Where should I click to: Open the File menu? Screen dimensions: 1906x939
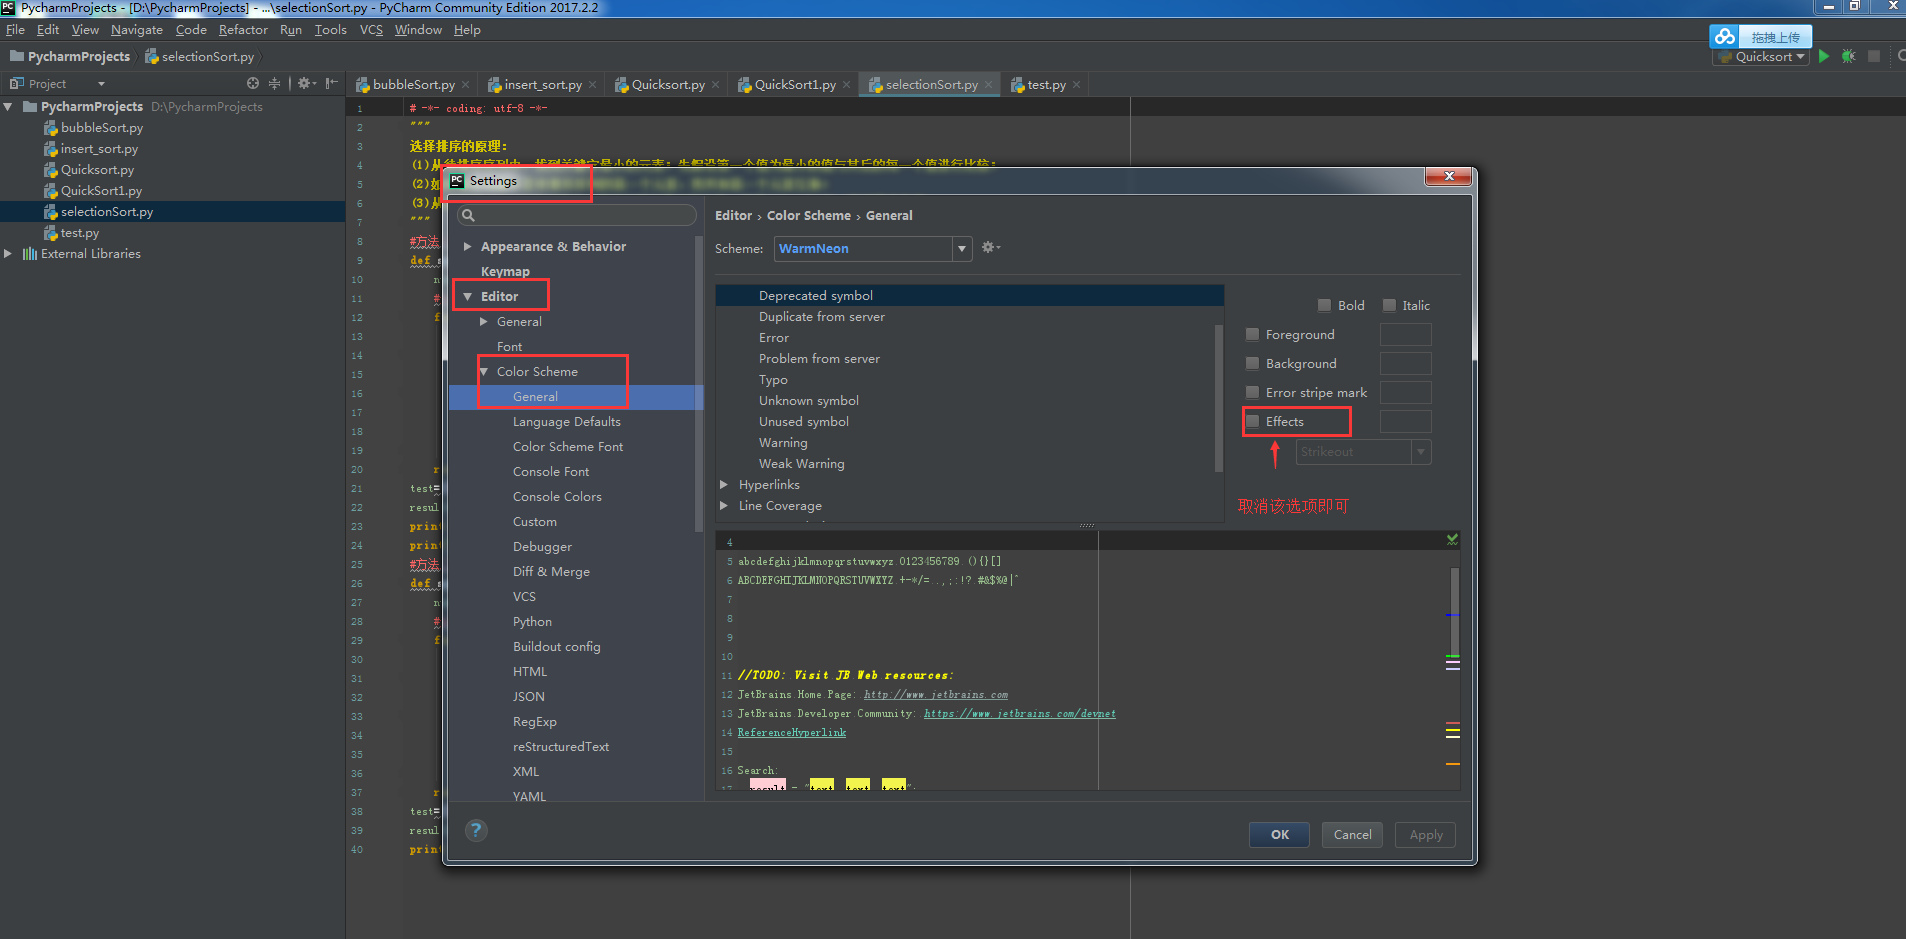point(15,30)
